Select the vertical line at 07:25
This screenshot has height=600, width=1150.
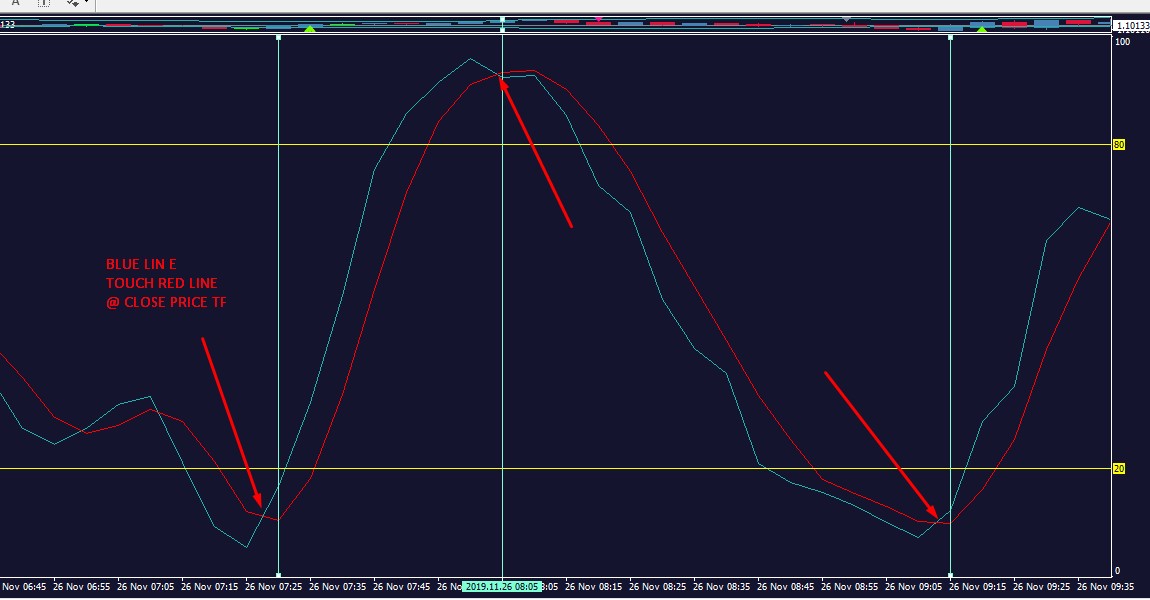pyautogui.click(x=279, y=308)
